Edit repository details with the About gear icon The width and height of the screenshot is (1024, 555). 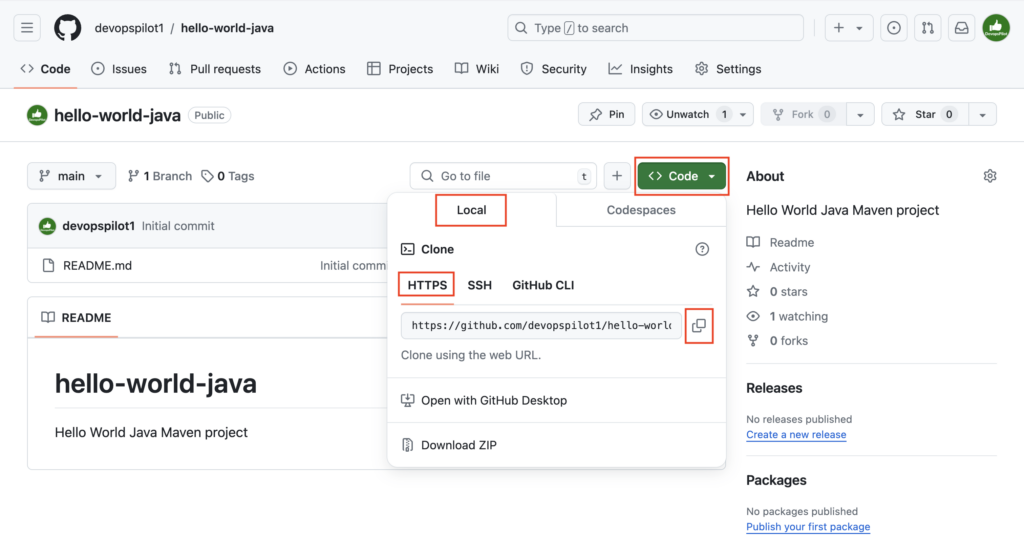[x=990, y=176]
